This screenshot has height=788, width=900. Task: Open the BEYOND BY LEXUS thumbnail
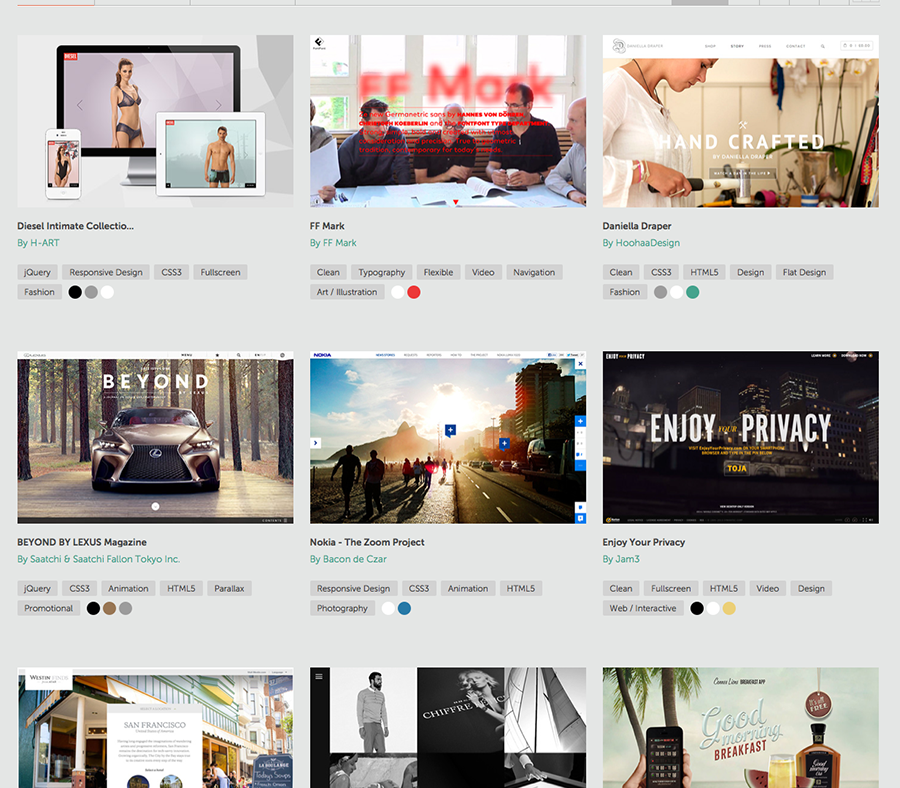pyautogui.click(x=155, y=437)
